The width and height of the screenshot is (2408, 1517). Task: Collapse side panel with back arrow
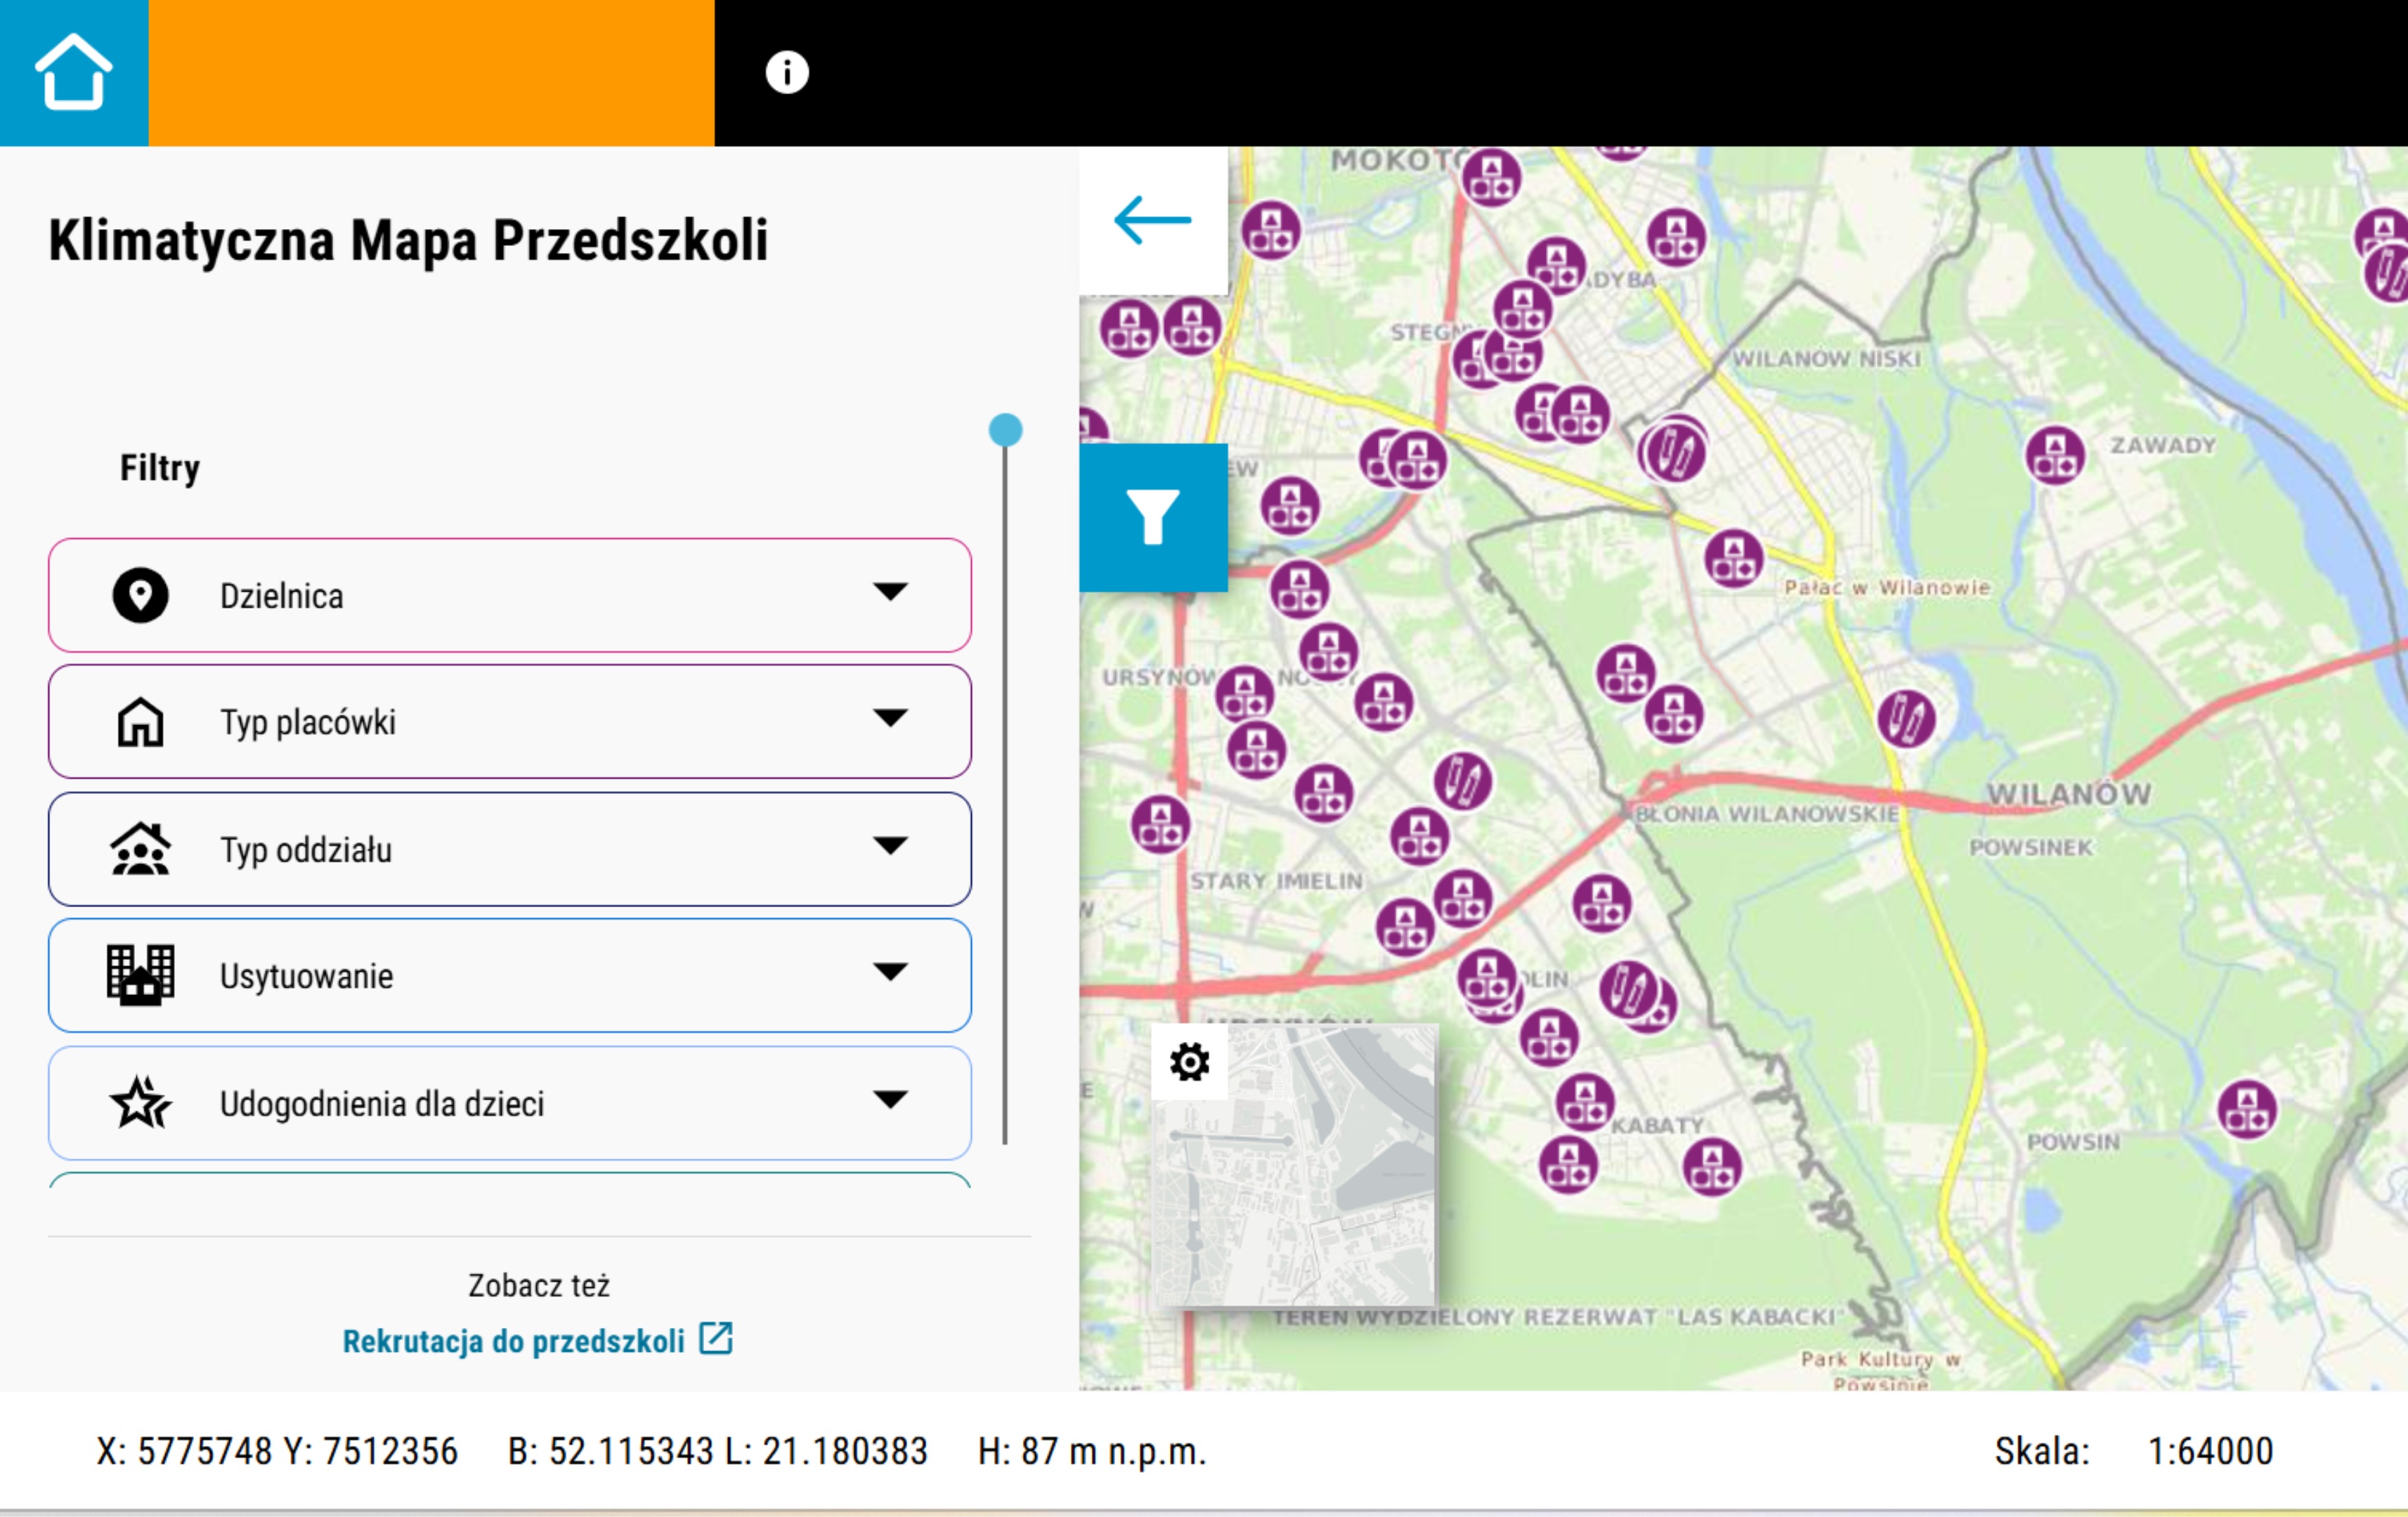point(1153,221)
